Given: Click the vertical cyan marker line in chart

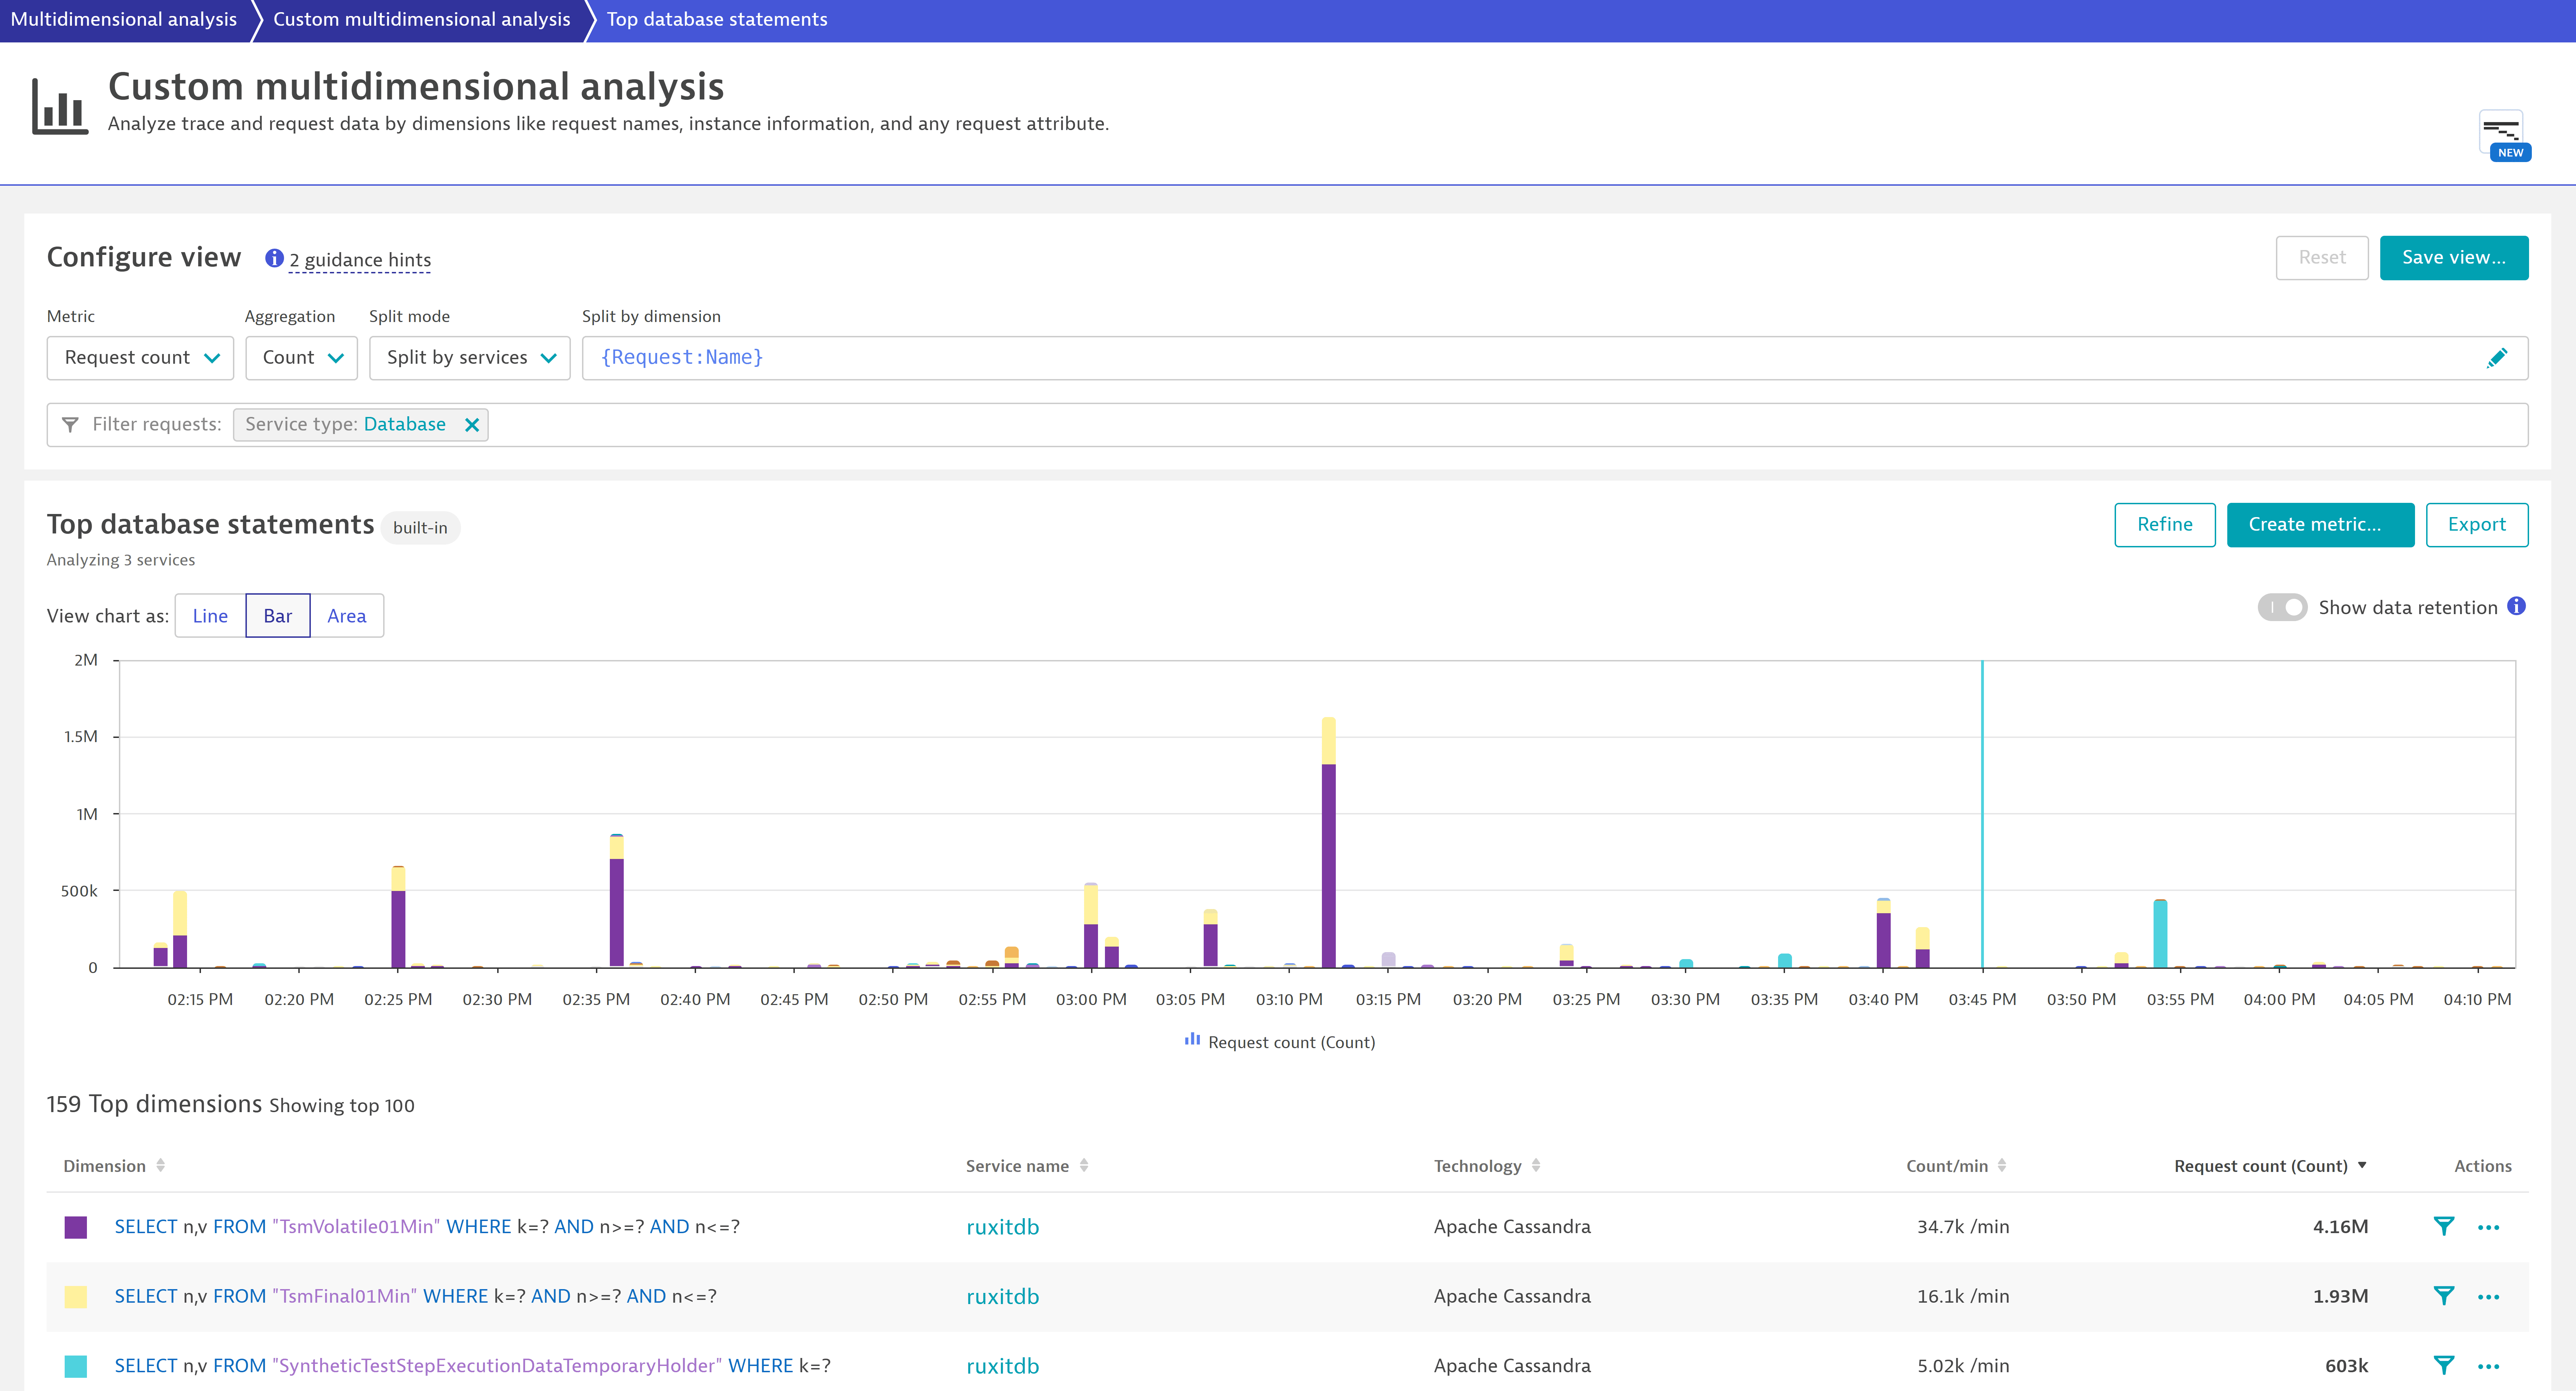Looking at the screenshot, I should (x=1982, y=814).
